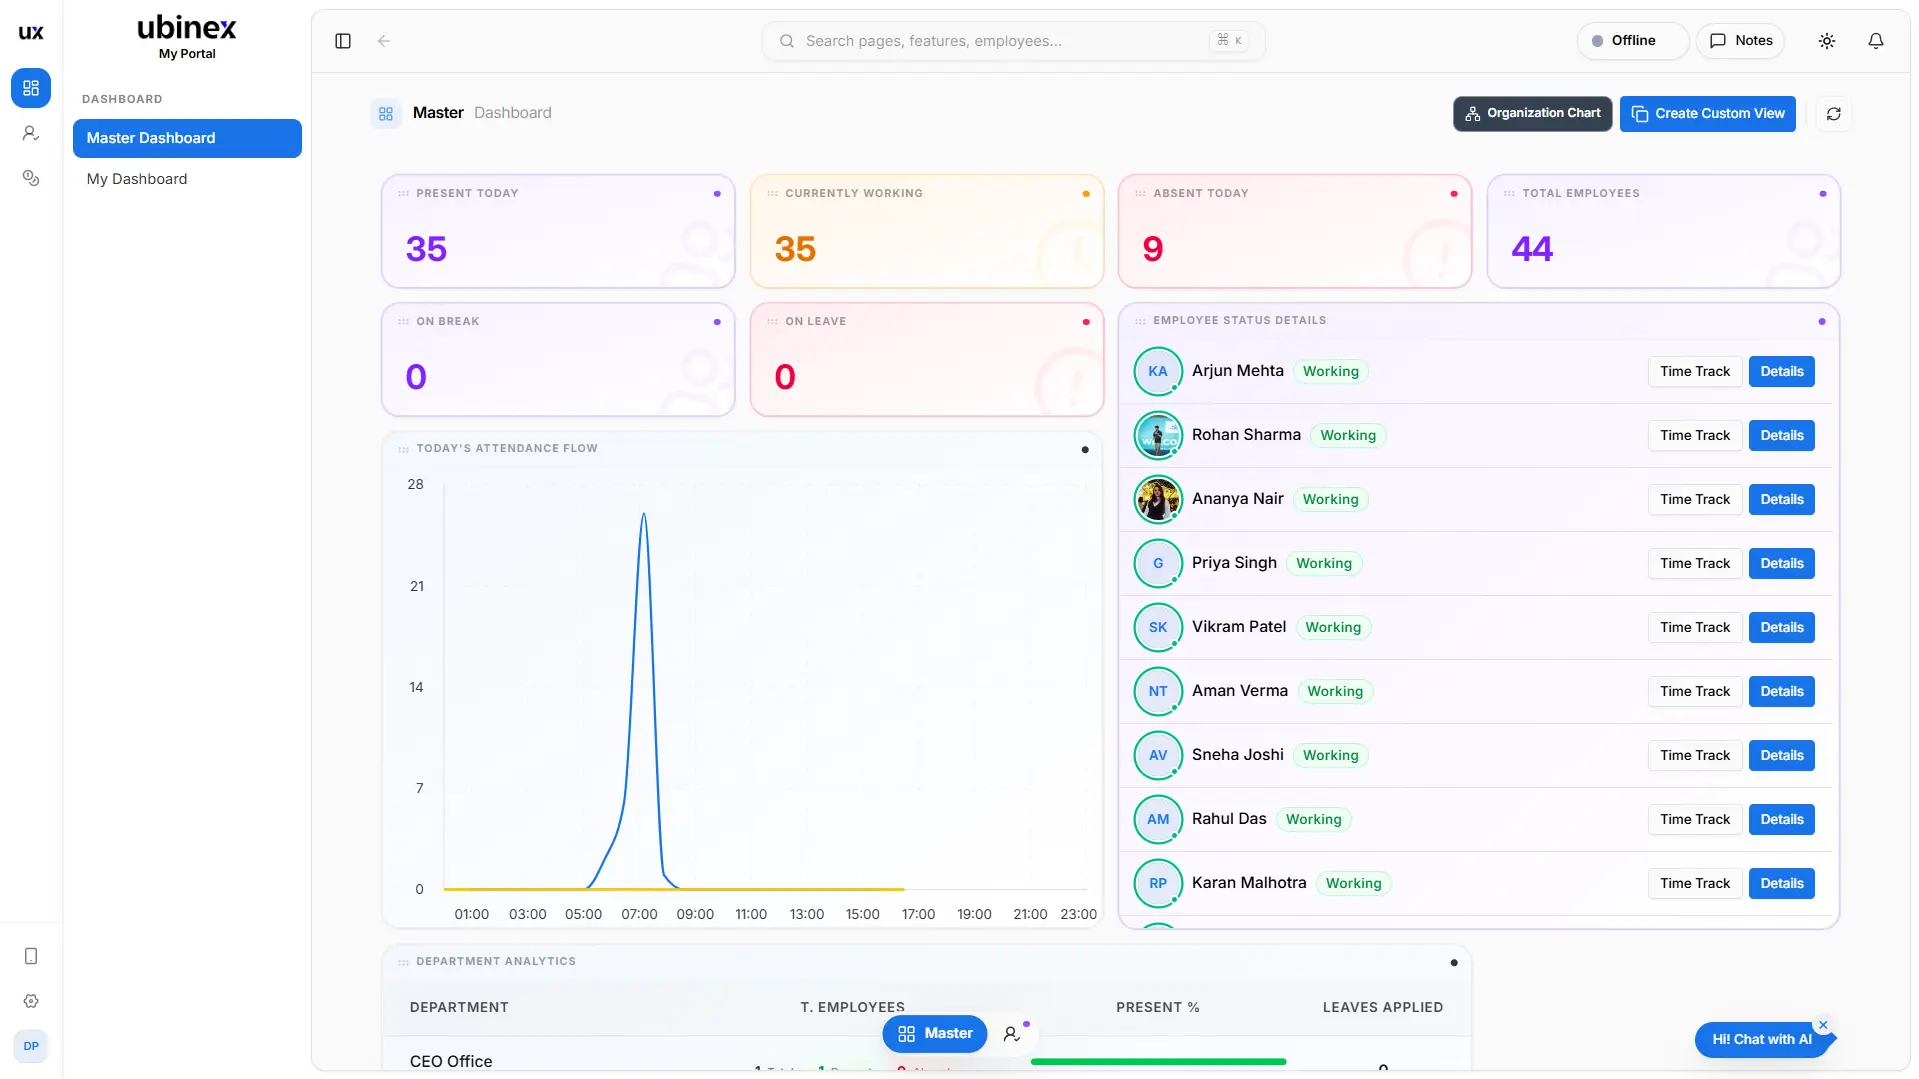The width and height of the screenshot is (1919, 1079).
Task: Open the employee person icon in rail
Action: coord(31,133)
